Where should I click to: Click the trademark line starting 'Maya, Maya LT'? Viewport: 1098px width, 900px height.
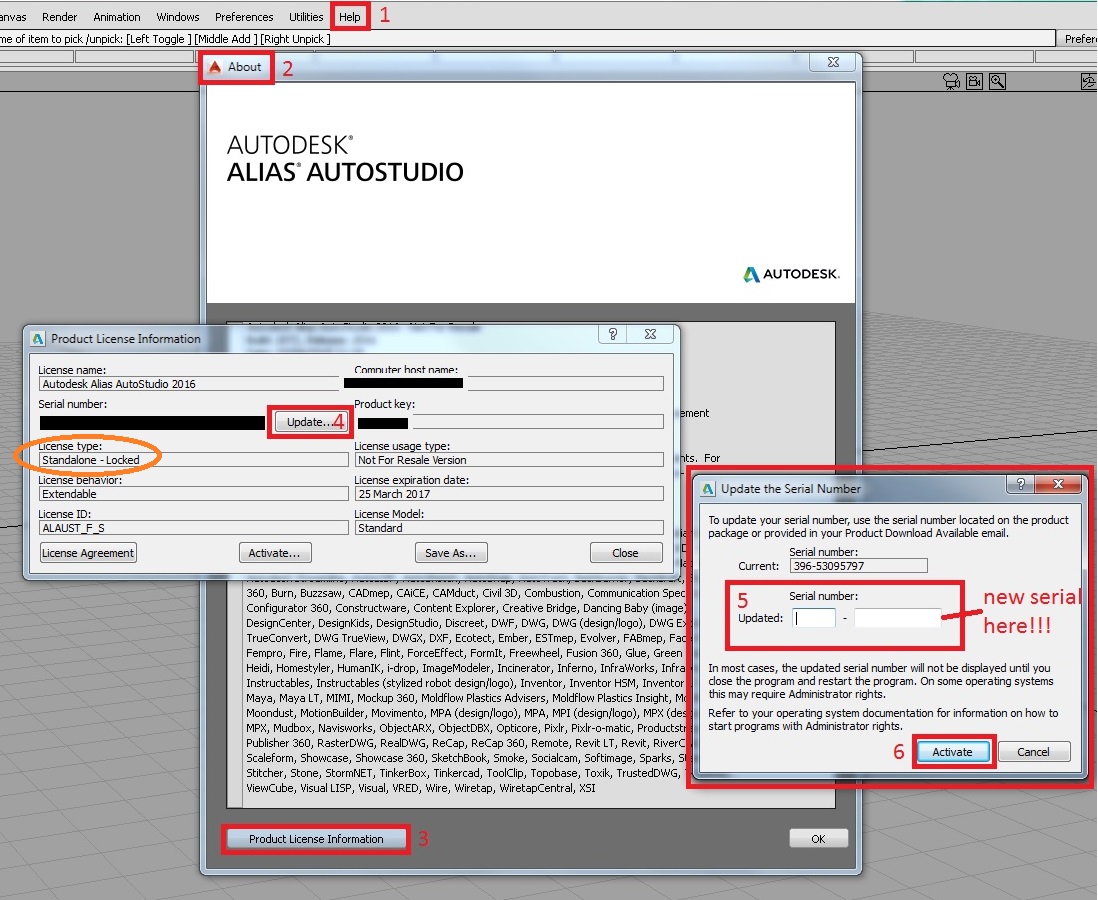tap(466, 698)
